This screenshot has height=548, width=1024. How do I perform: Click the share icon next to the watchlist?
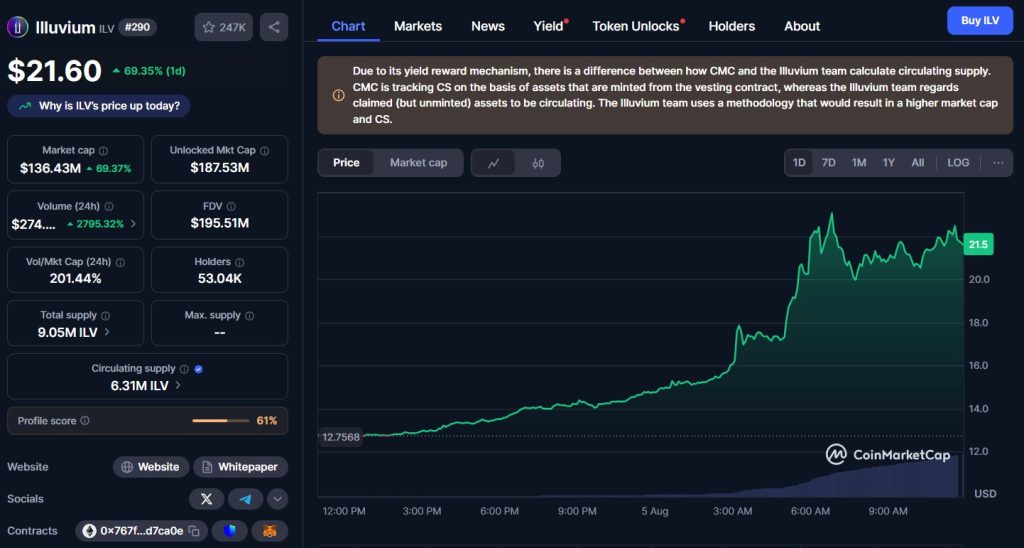pyautogui.click(x=274, y=27)
